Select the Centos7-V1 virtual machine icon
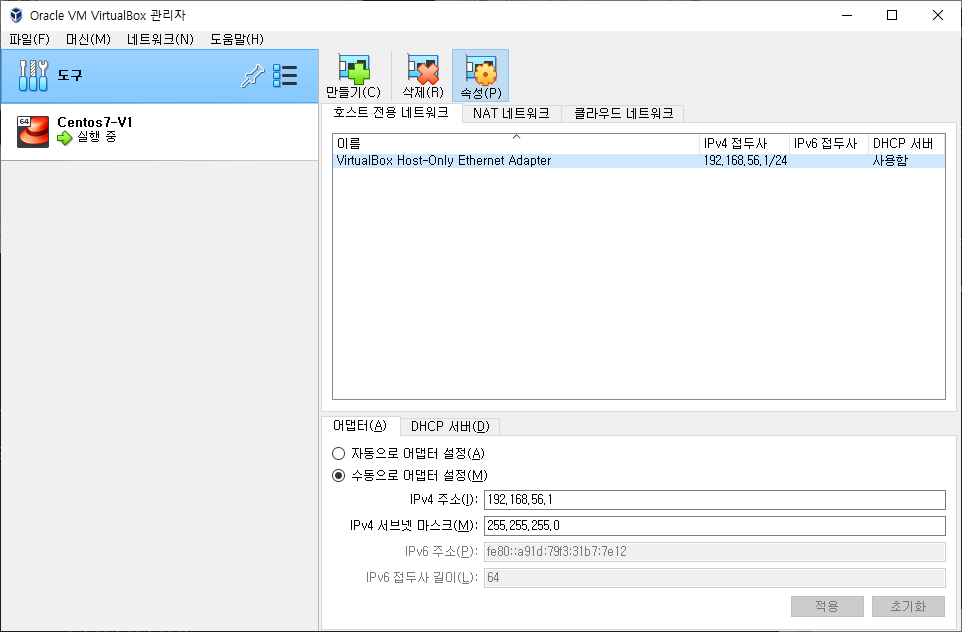The image size is (962, 632). coord(33,131)
